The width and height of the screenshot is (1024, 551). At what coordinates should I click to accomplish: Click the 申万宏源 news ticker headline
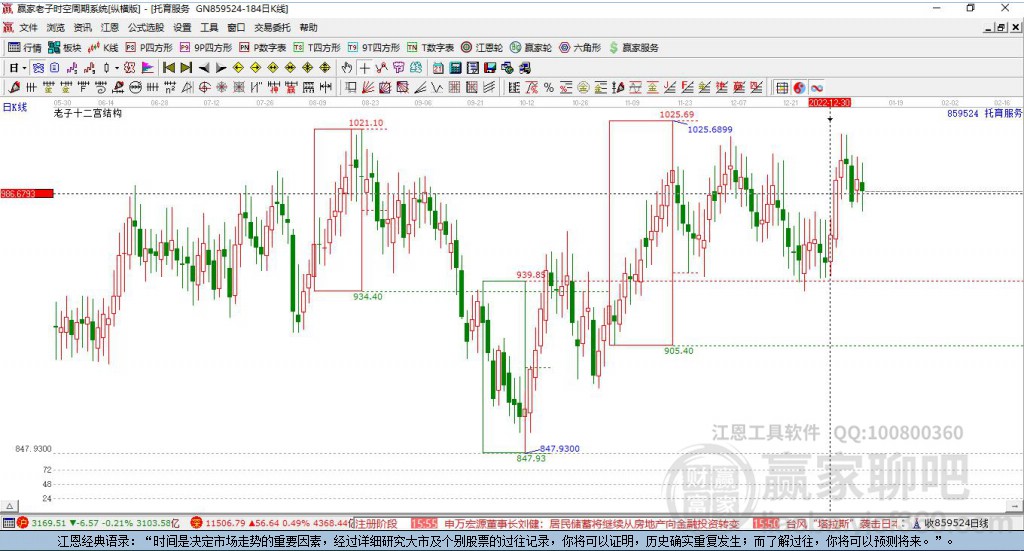[592, 524]
